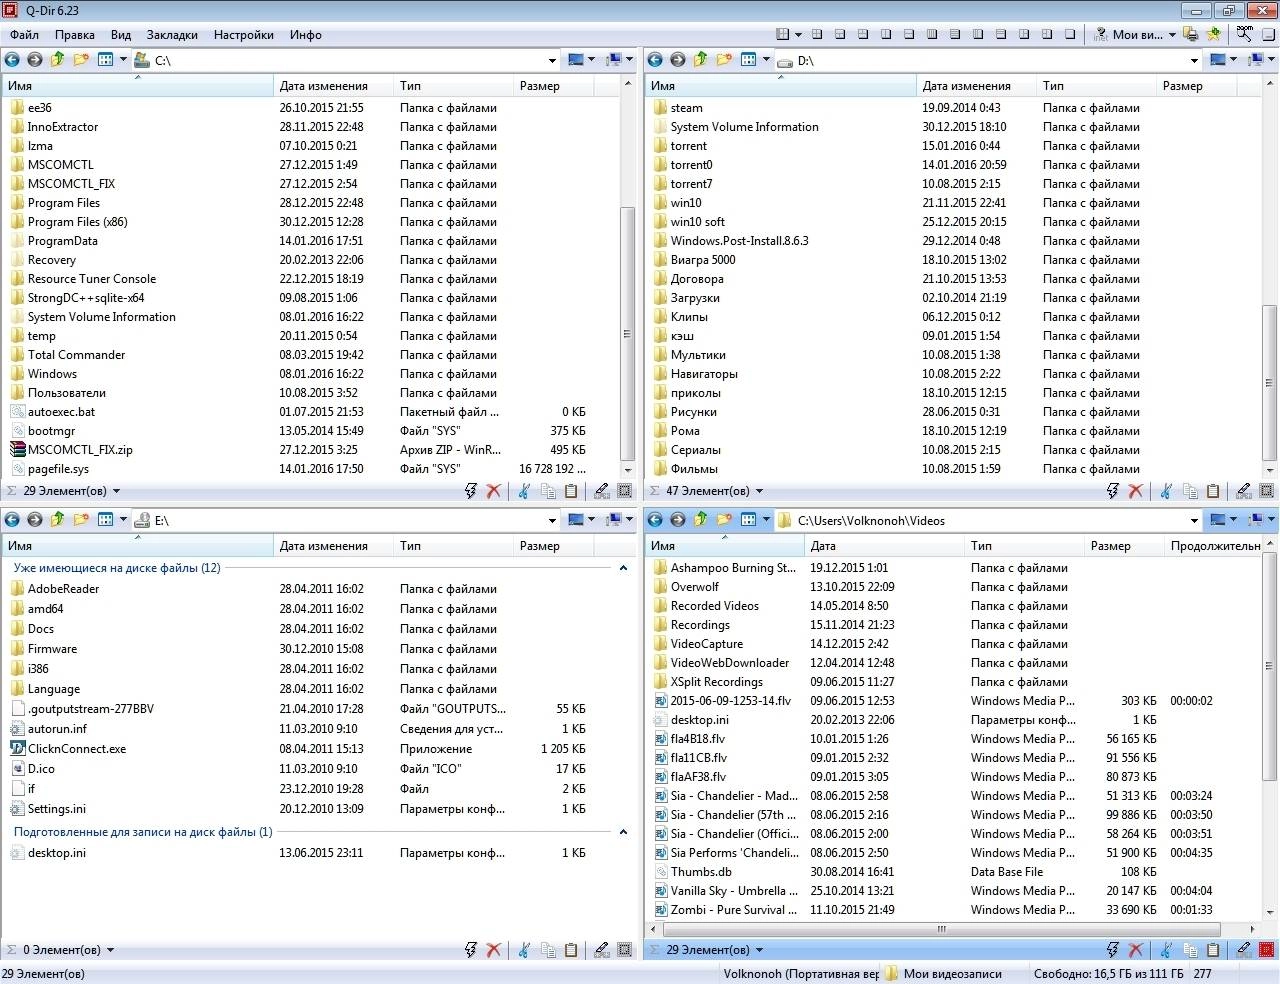Click the delete X icon under D:\ pane
Image resolution: width=1280 pixels, height=984 pixels.
click(x=1136, y=491)
